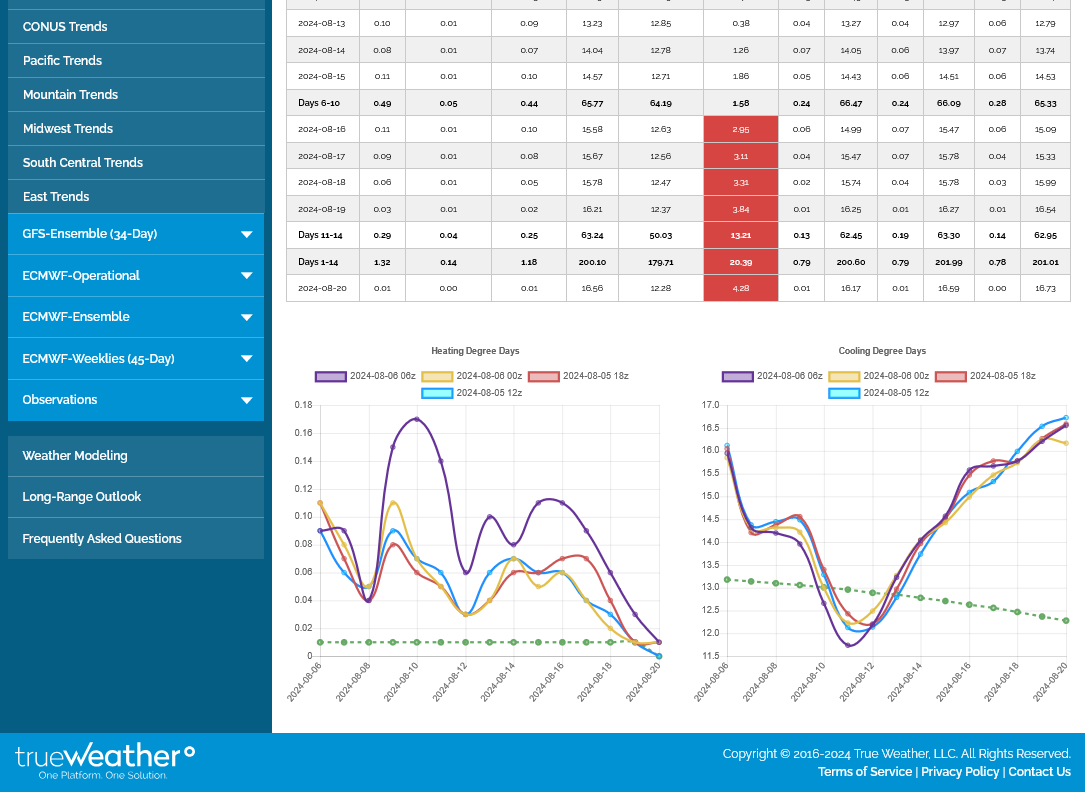Screen dimensions: 1085x792
Task: Open Midwest Trends page
Action: (68, 129)
